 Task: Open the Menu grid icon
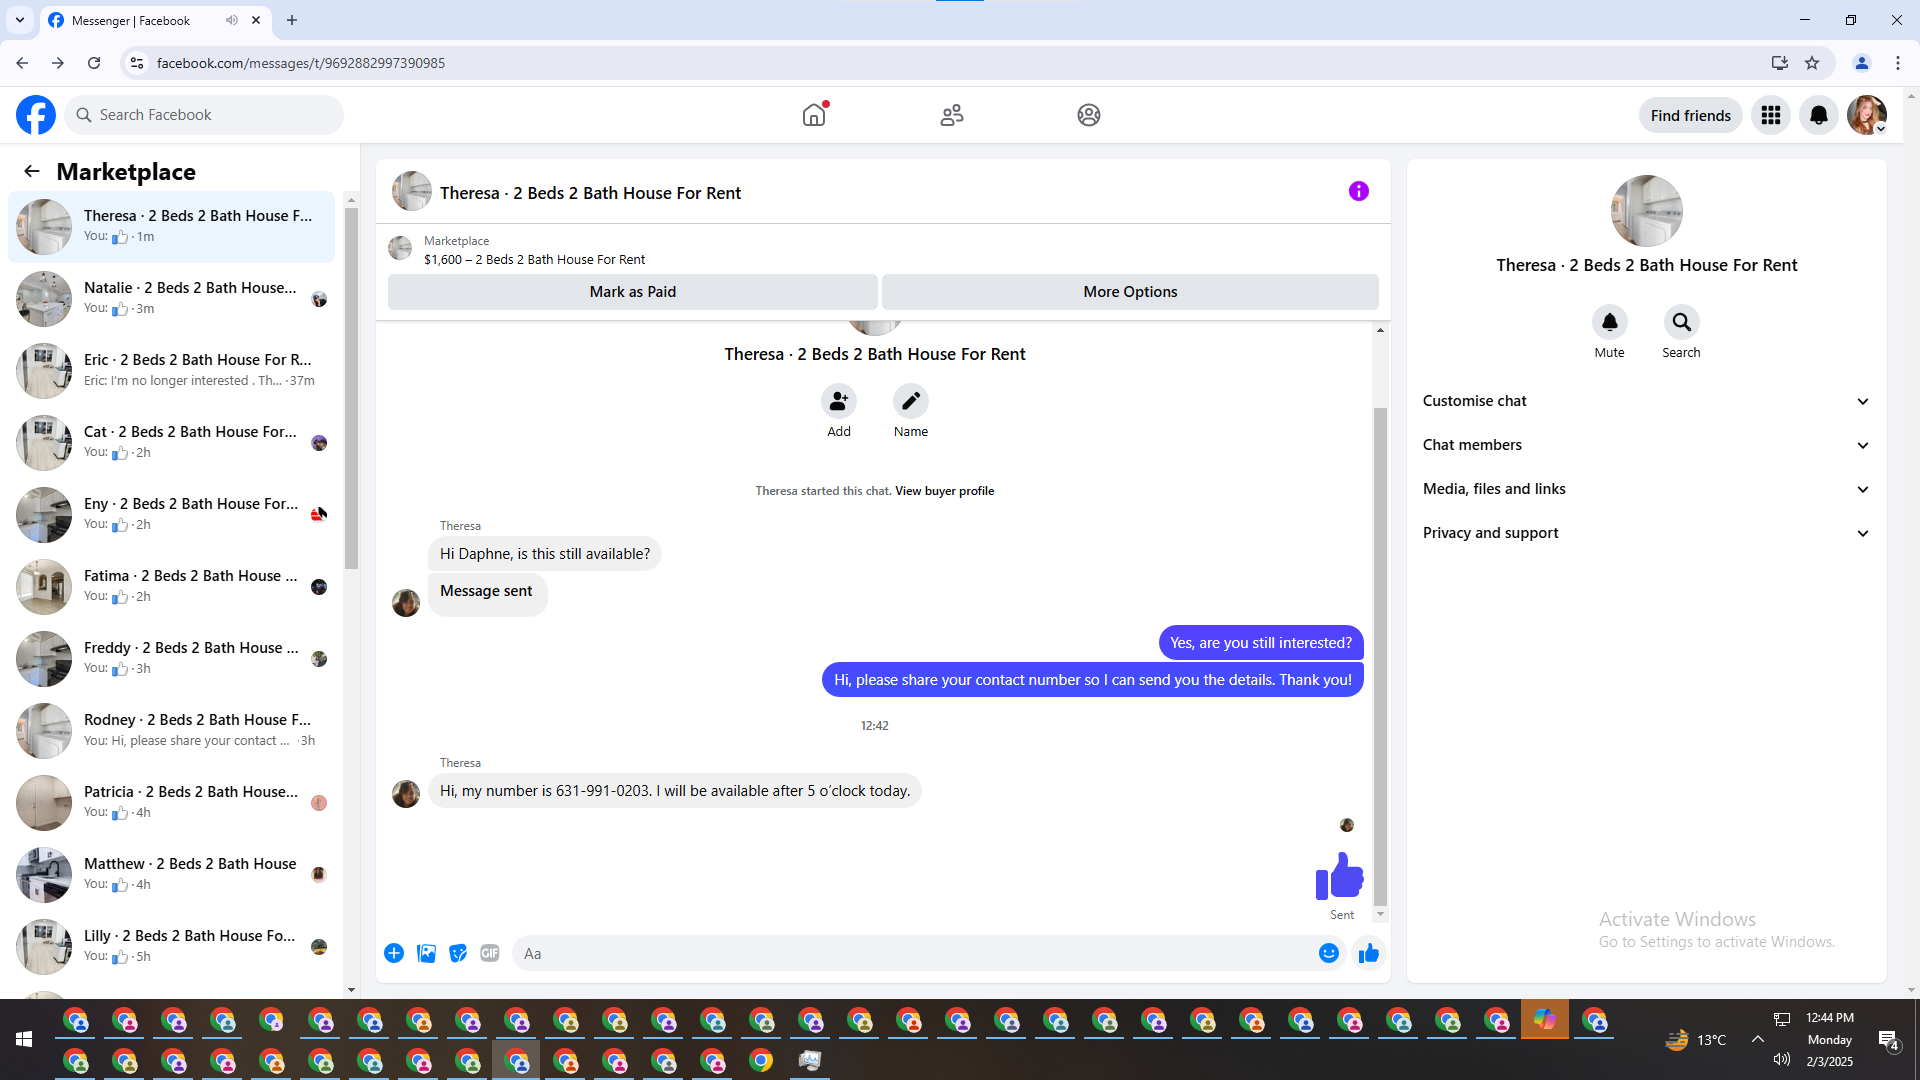[x=1771, y=115]
